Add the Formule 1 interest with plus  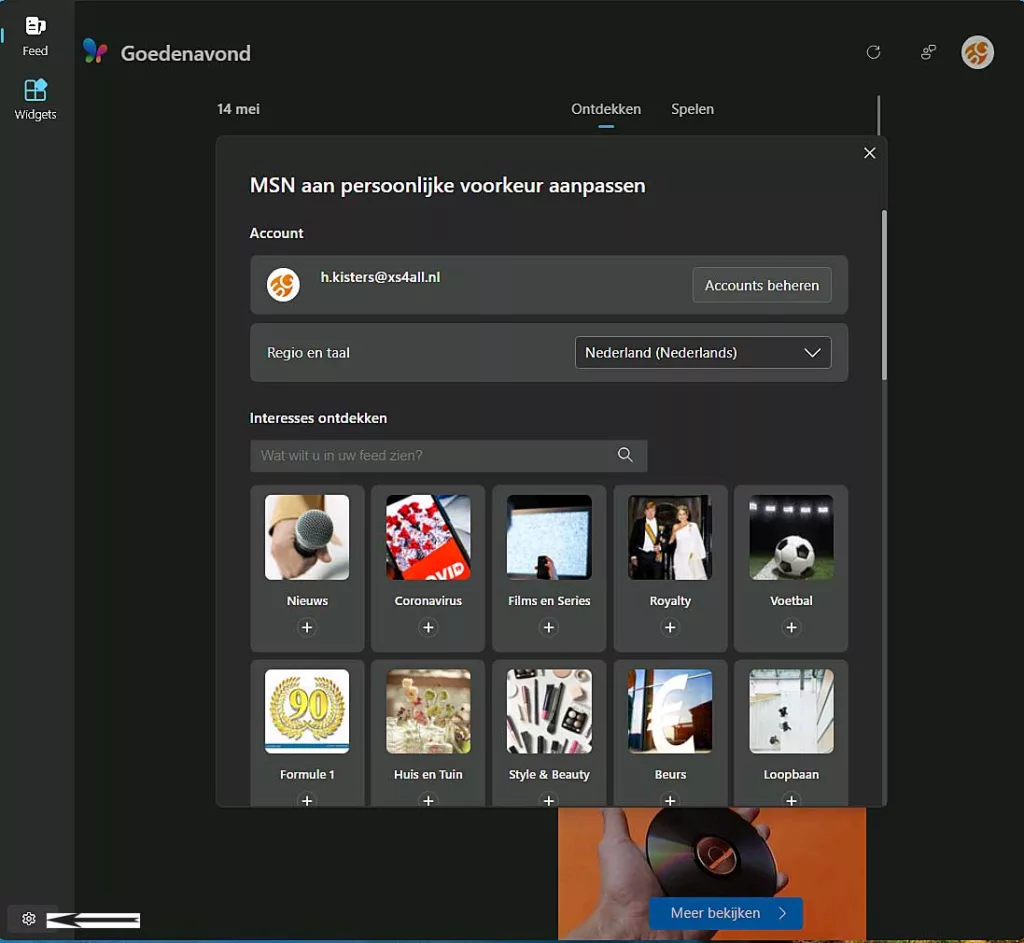click(307, 800)
